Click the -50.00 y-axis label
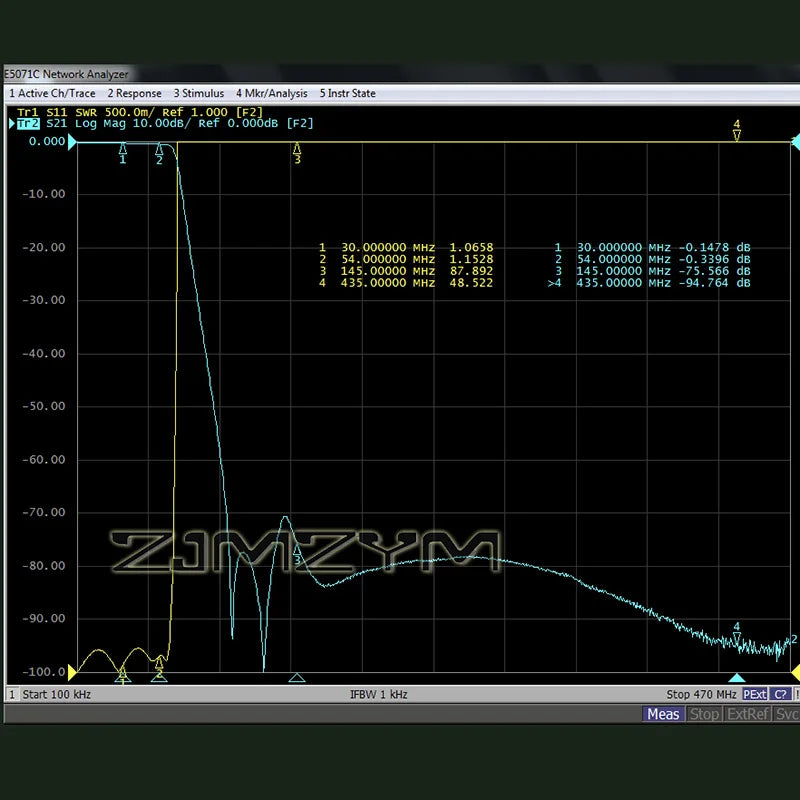800x800 pixels. point(44,406)
